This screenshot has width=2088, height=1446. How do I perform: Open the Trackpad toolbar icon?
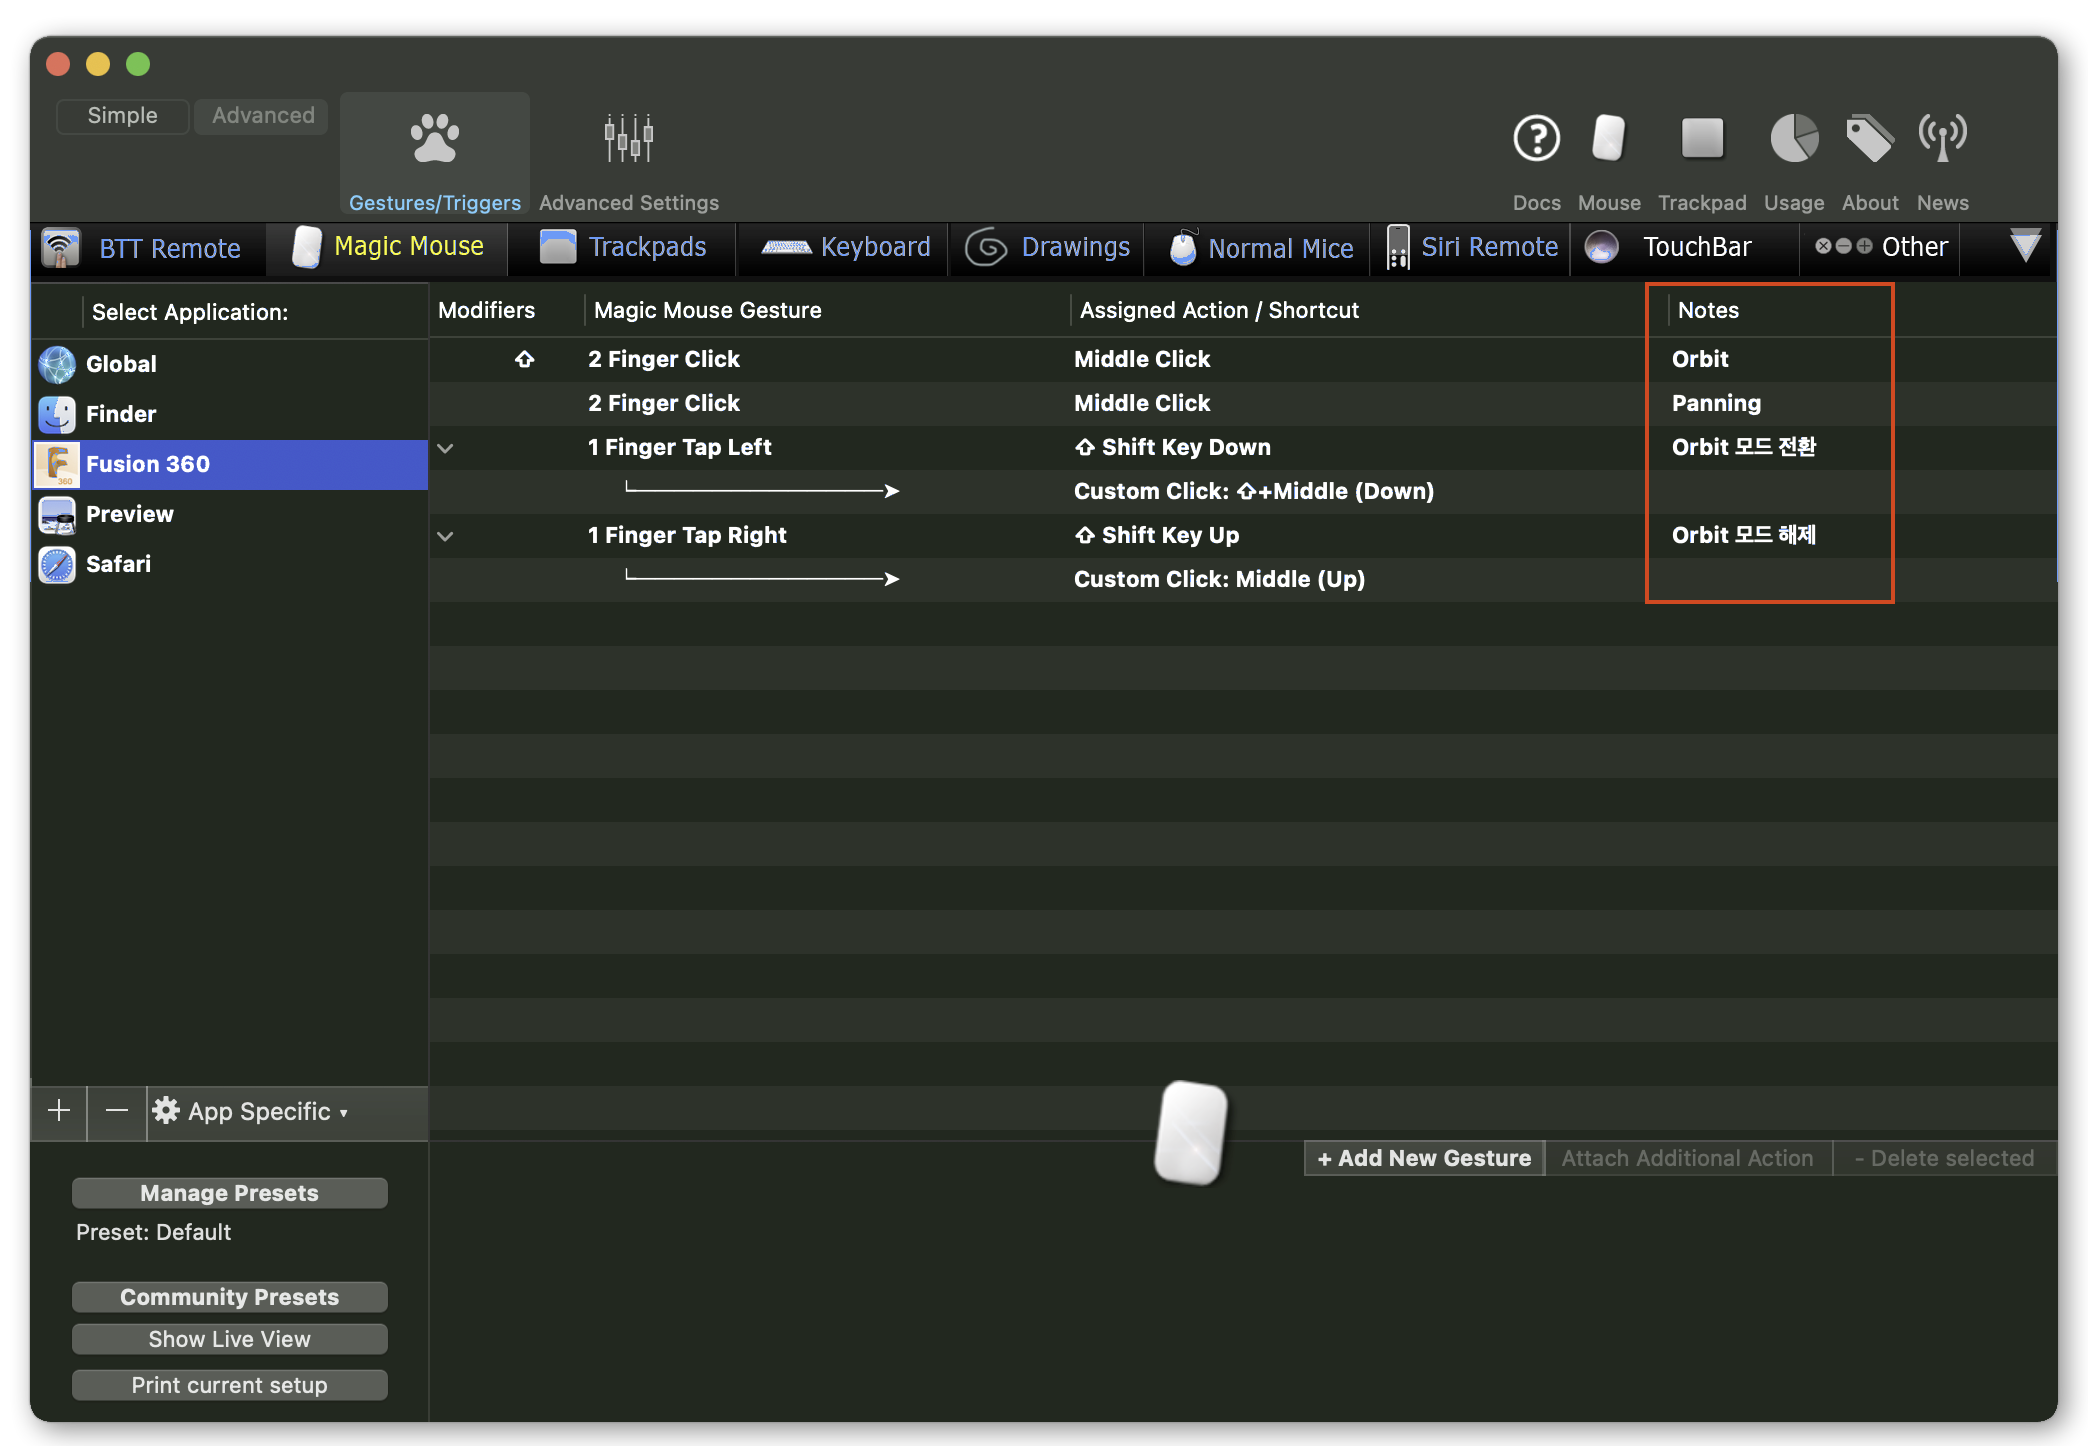coord(1702,139)
